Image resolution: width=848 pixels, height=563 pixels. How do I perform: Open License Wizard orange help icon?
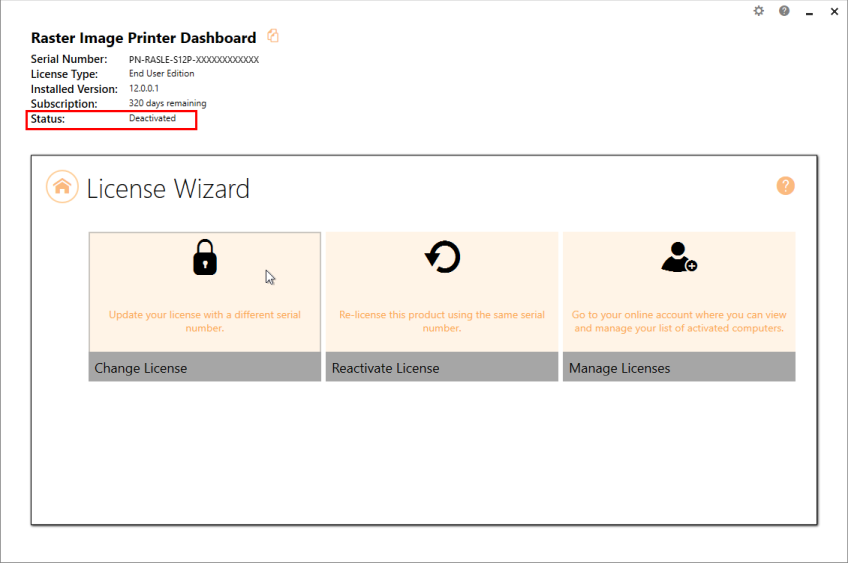pos(785,186)
